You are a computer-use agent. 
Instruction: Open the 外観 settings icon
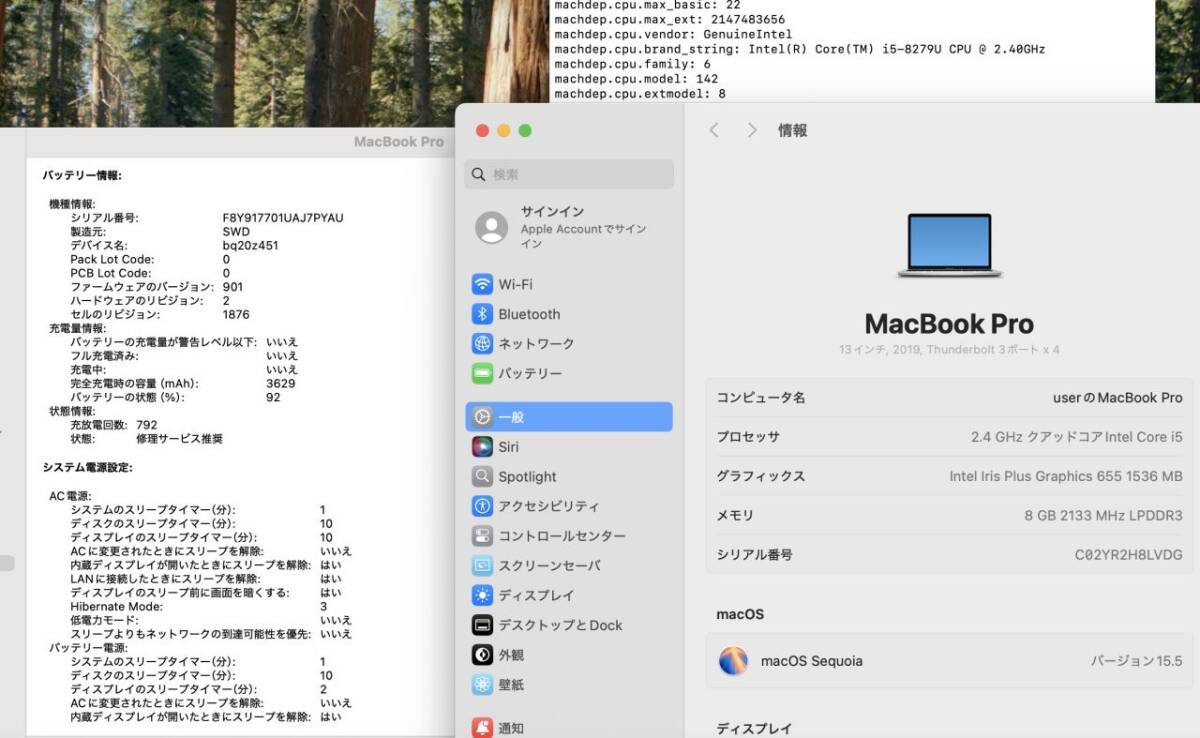point(481,654)
